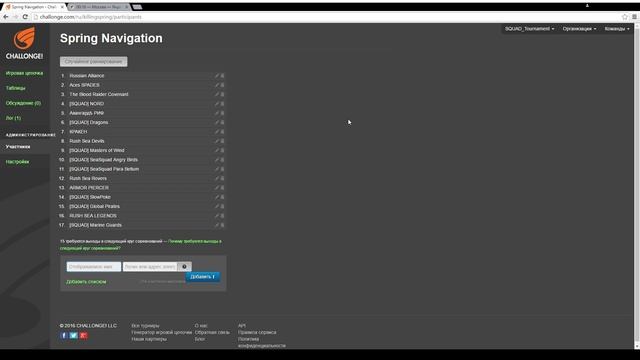
Task: Delete the [SQUAD] Dragons participant
Action: click(222, 122)
